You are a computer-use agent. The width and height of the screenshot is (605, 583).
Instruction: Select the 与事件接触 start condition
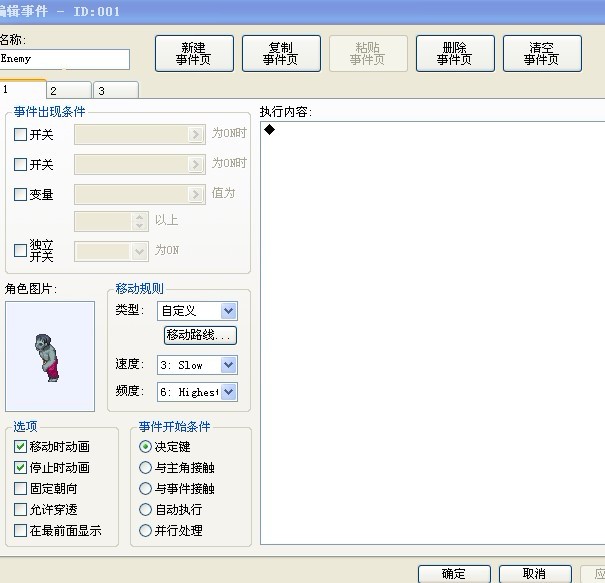click(x=145, y=488)
